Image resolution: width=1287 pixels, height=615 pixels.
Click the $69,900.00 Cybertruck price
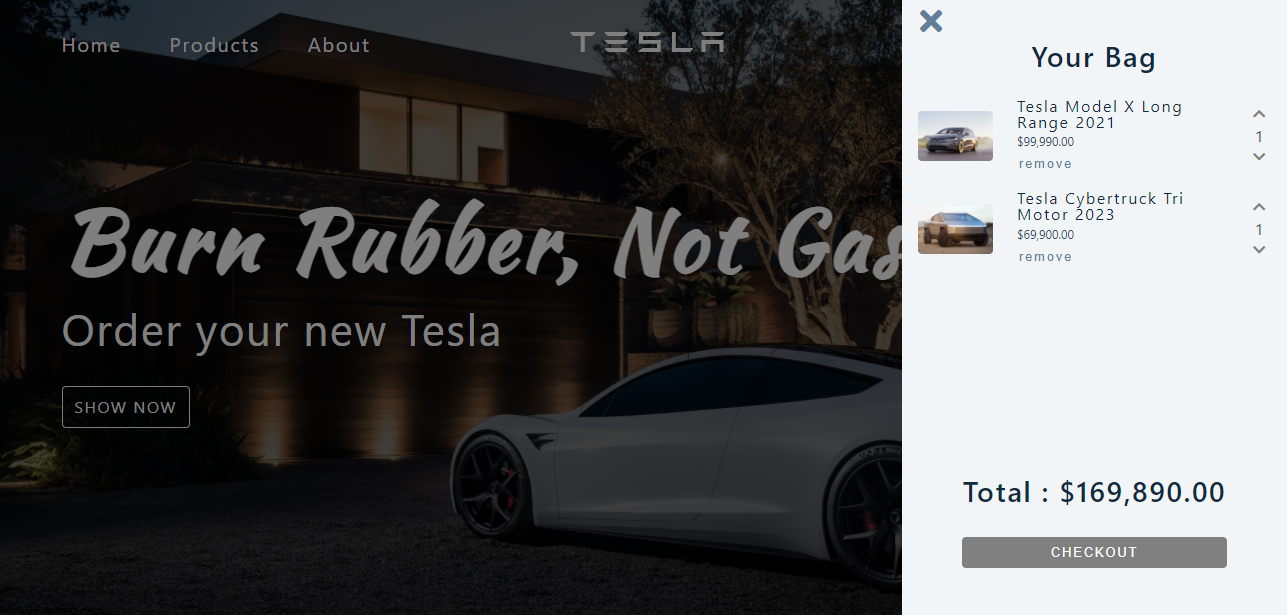(1046, 235)
